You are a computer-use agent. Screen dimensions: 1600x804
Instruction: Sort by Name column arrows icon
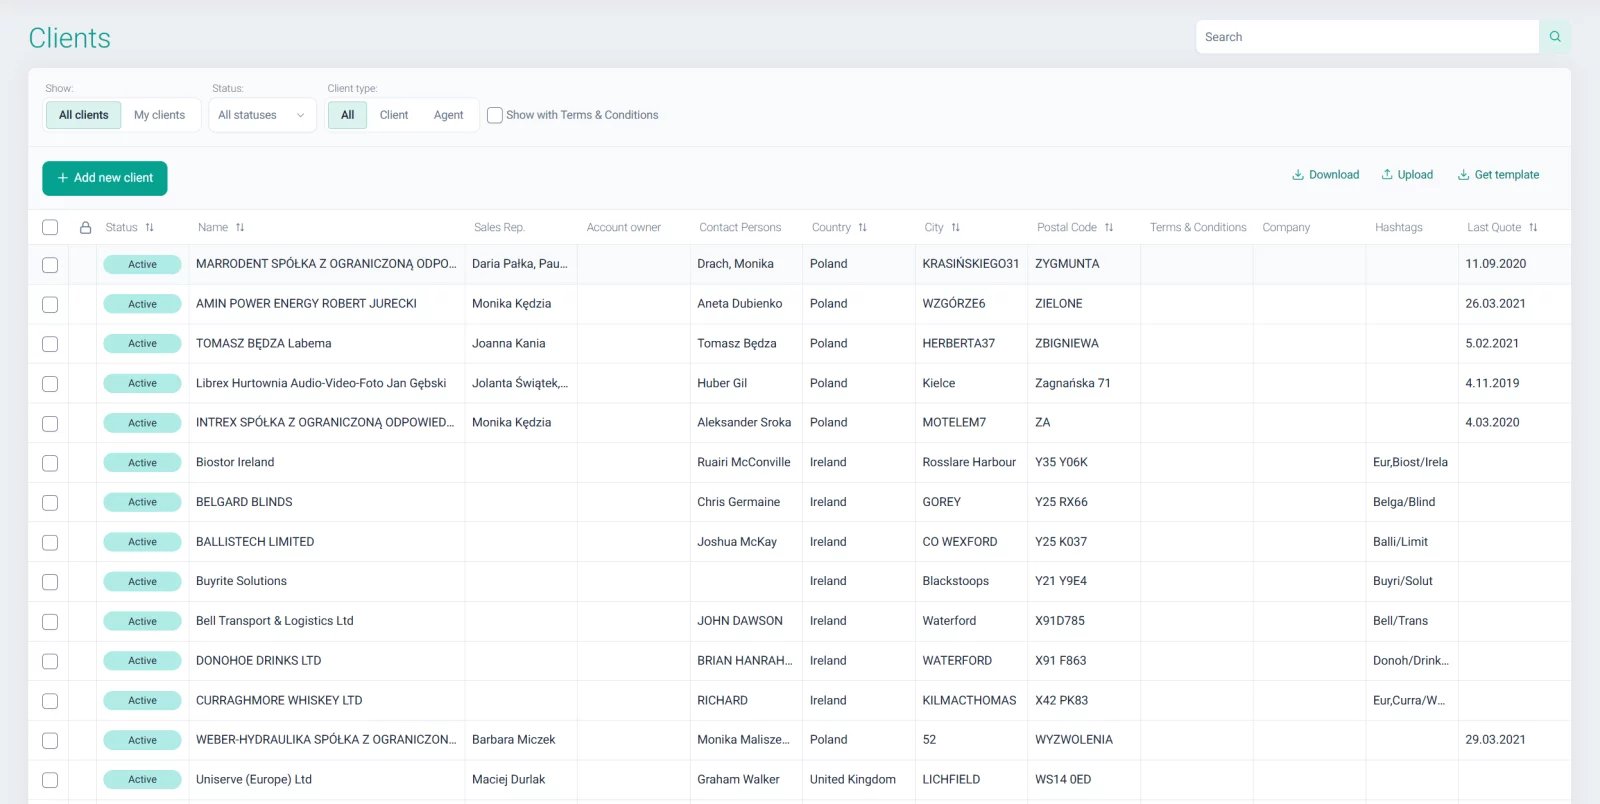point(240,228)
